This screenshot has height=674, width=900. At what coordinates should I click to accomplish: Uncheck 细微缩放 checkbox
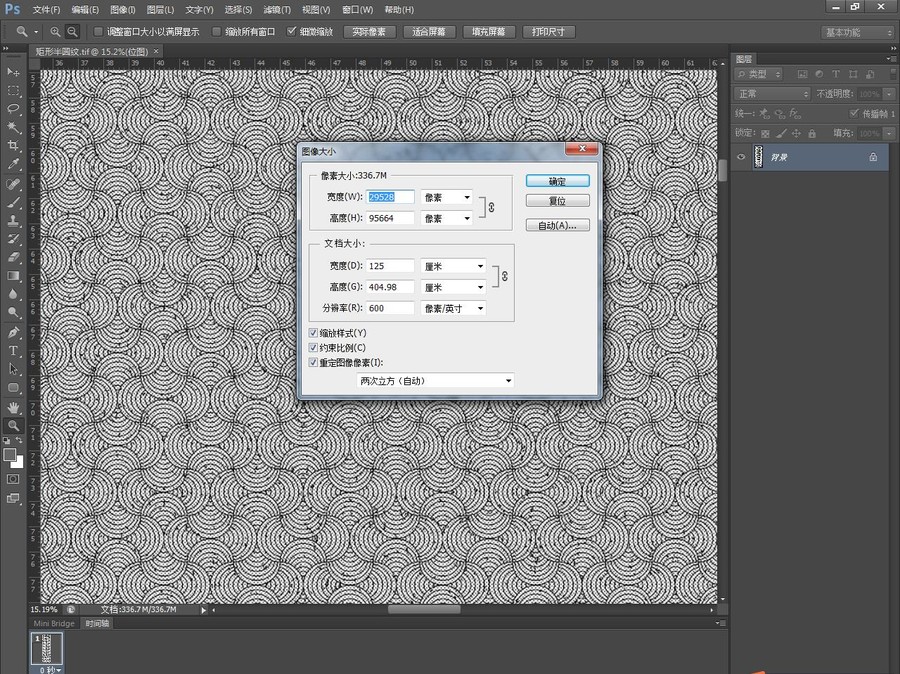coord(292,32)
